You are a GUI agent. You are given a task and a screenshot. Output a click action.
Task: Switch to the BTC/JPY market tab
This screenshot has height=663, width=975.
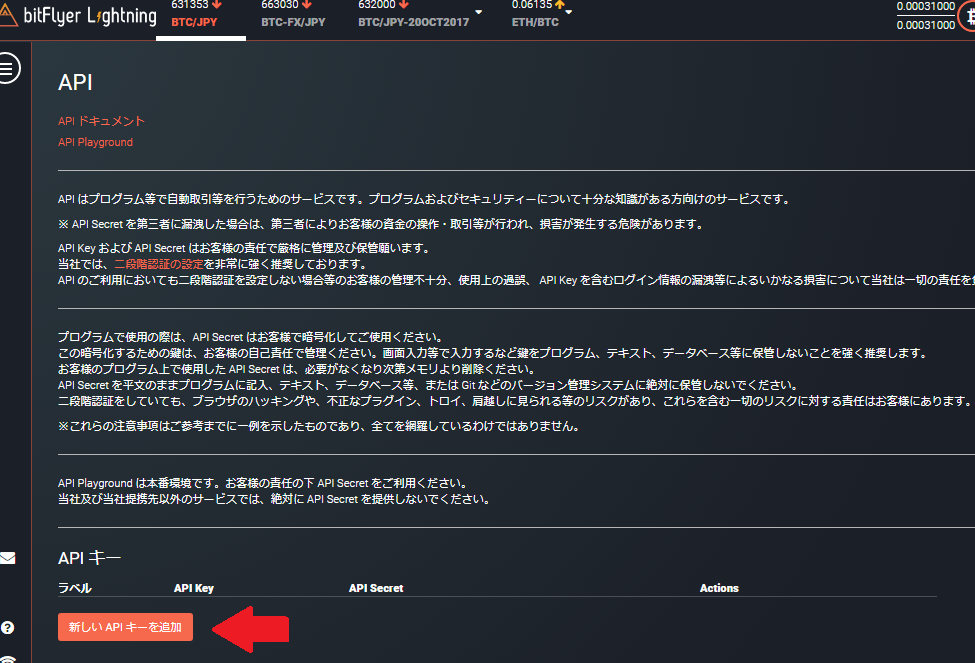tap(194, 22)
